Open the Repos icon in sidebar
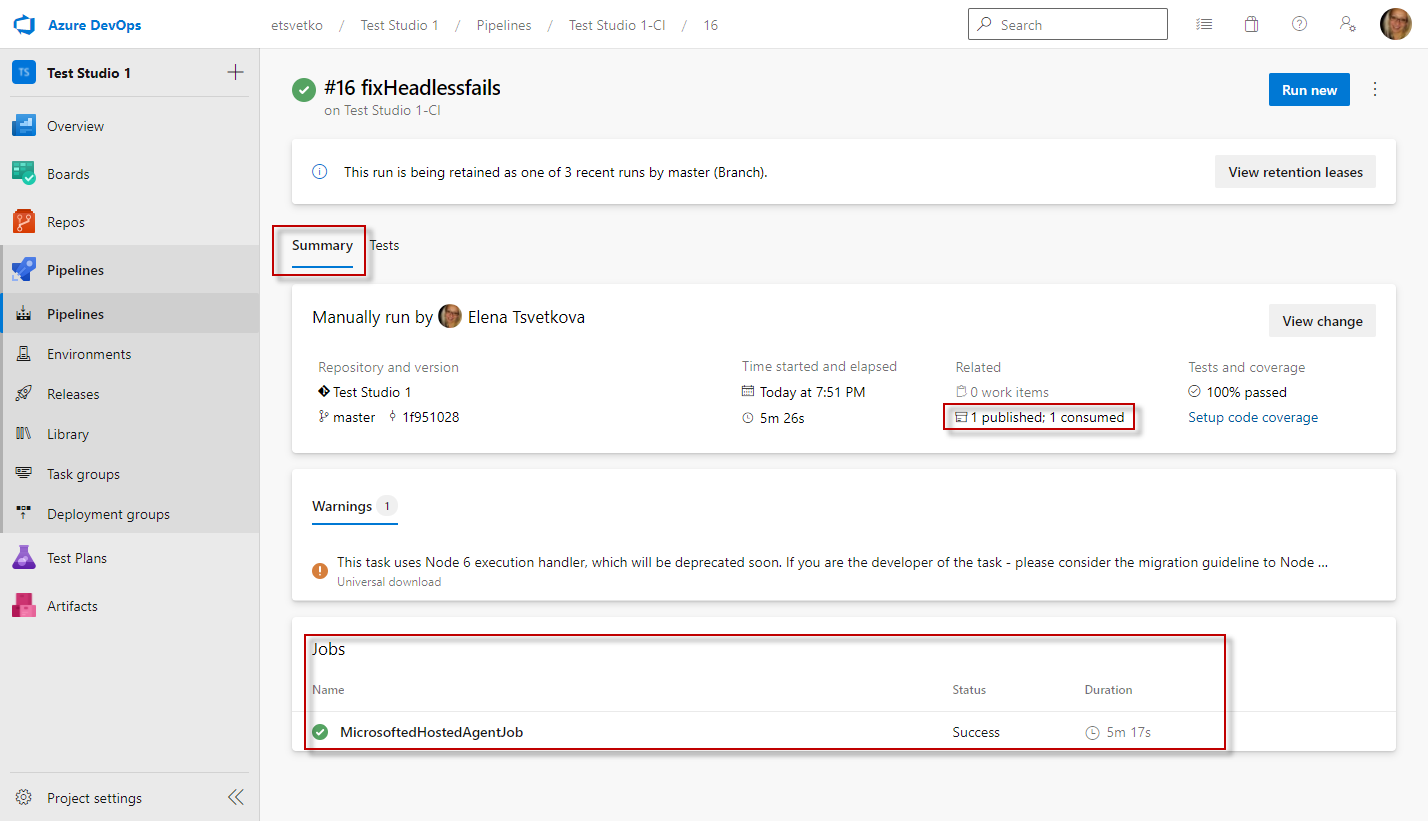 click(24, 222)
